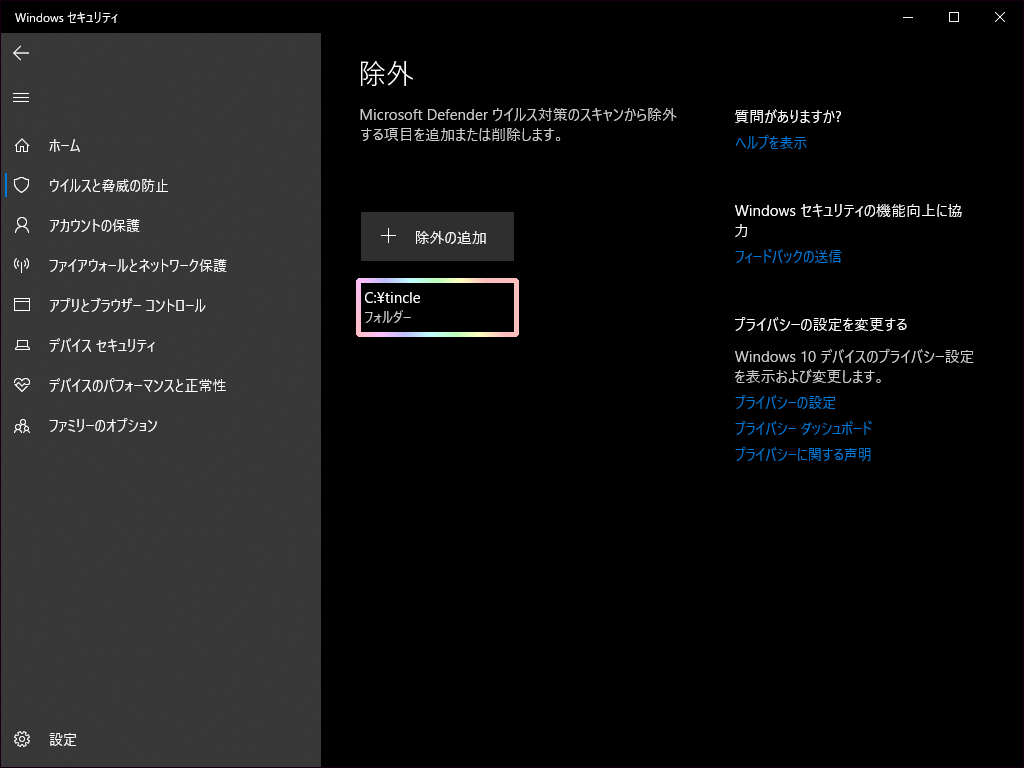Maximize the Windows セキュリティ window
Screen dimensions: 1024x768
pos(953,17)
